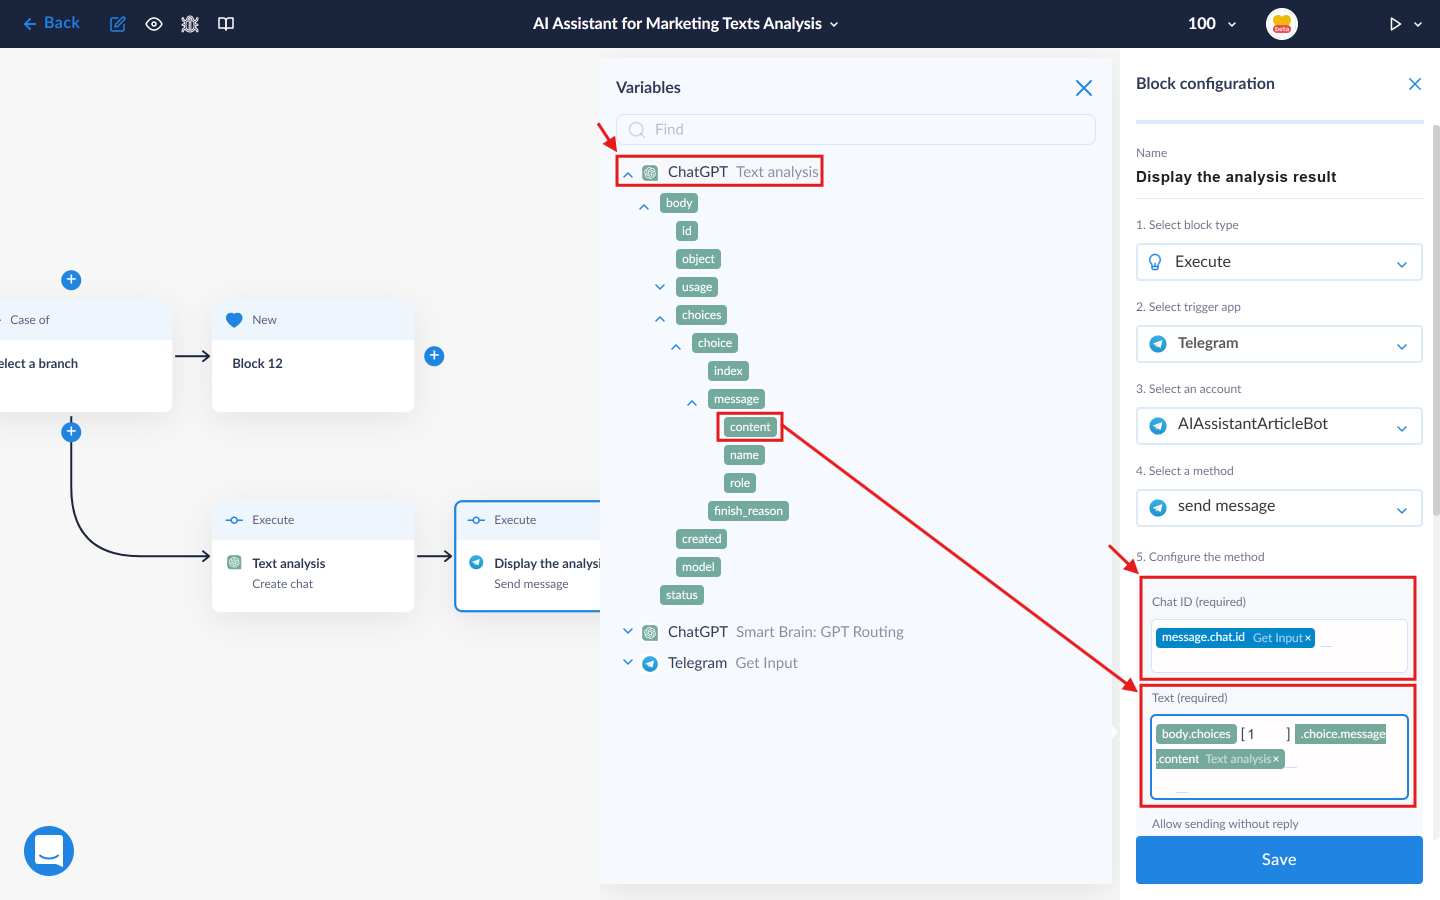Click Telegram icon beside Get Input
Screen dimensions: 1440x900
coord(650,664)
